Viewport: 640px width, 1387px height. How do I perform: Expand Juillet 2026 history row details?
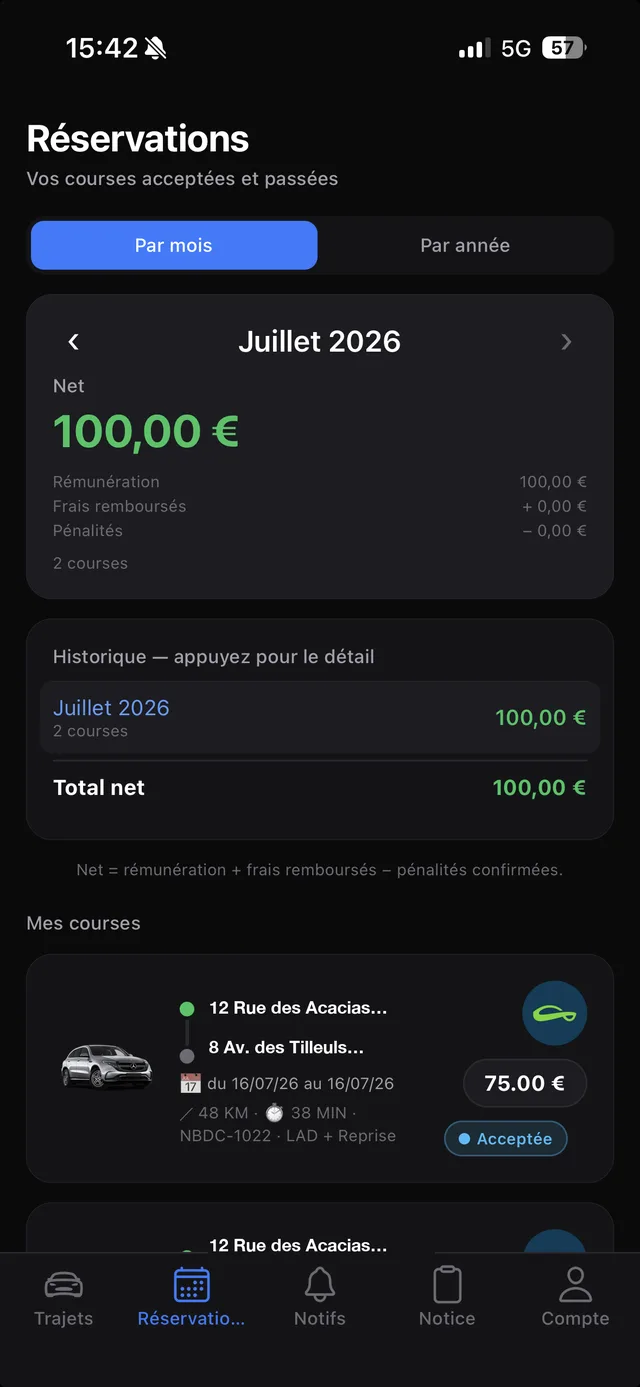(x=320, y=718)
